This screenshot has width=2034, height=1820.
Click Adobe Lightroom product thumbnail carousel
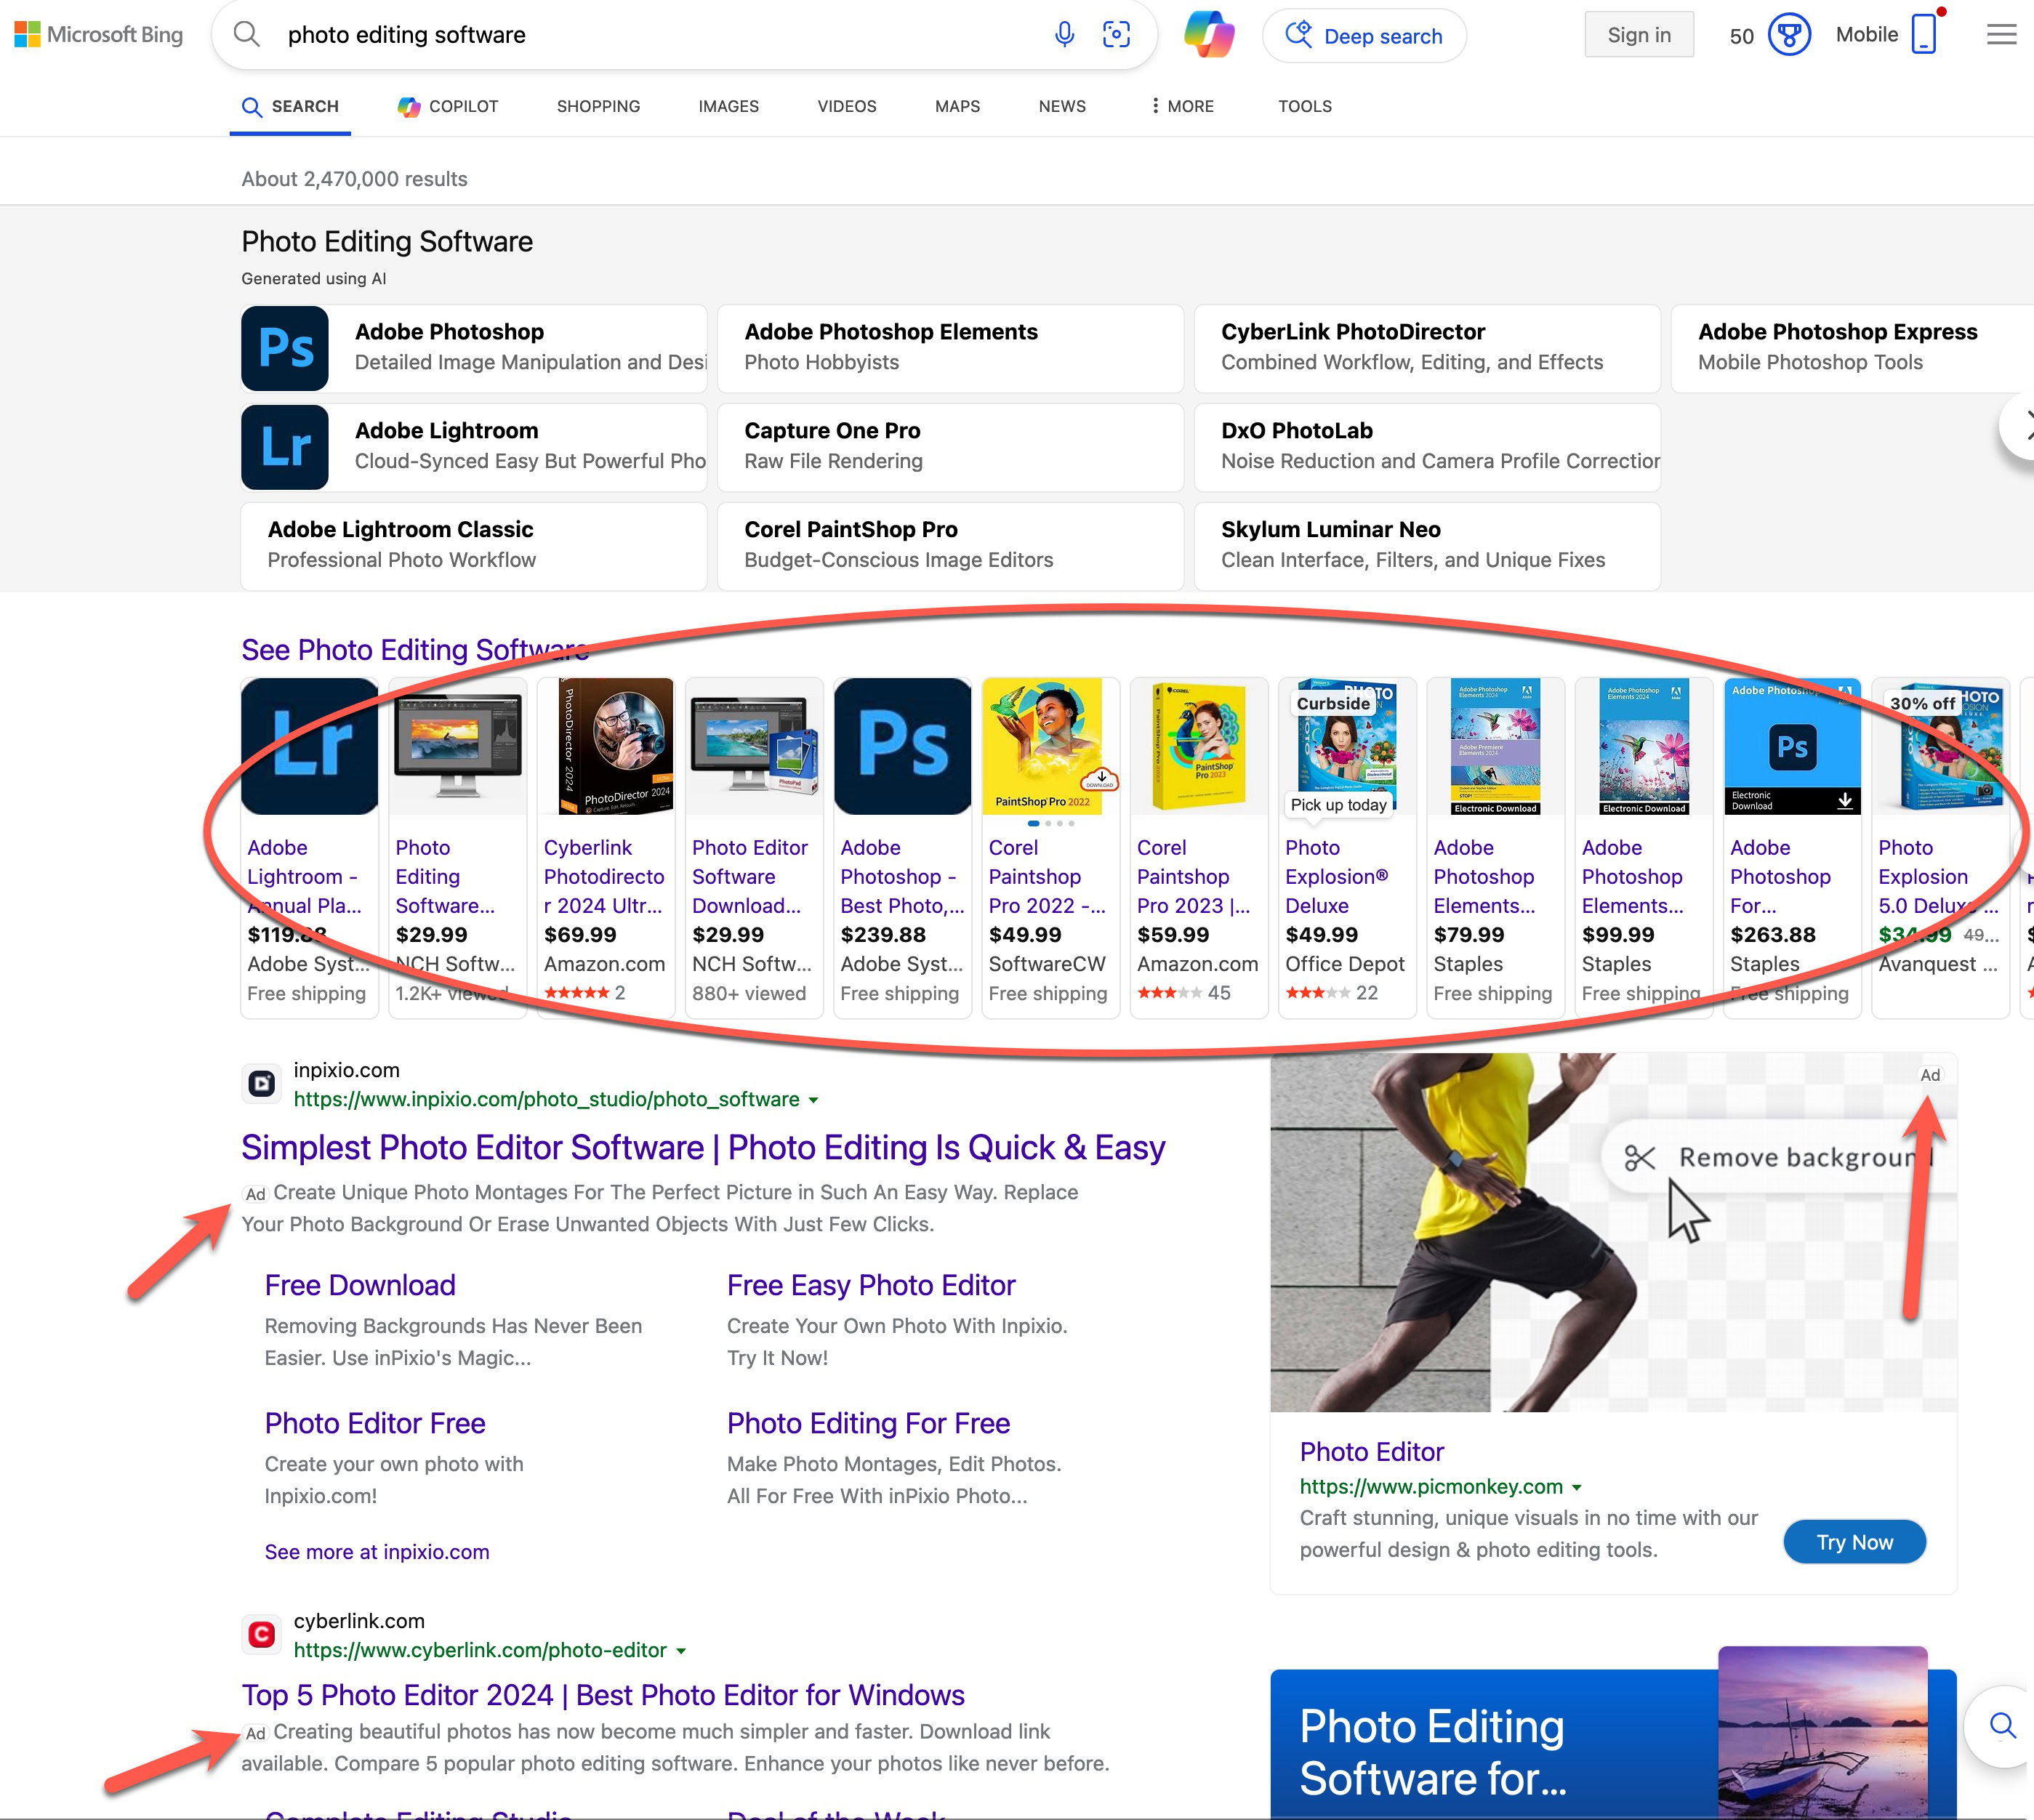pos(309,745)
